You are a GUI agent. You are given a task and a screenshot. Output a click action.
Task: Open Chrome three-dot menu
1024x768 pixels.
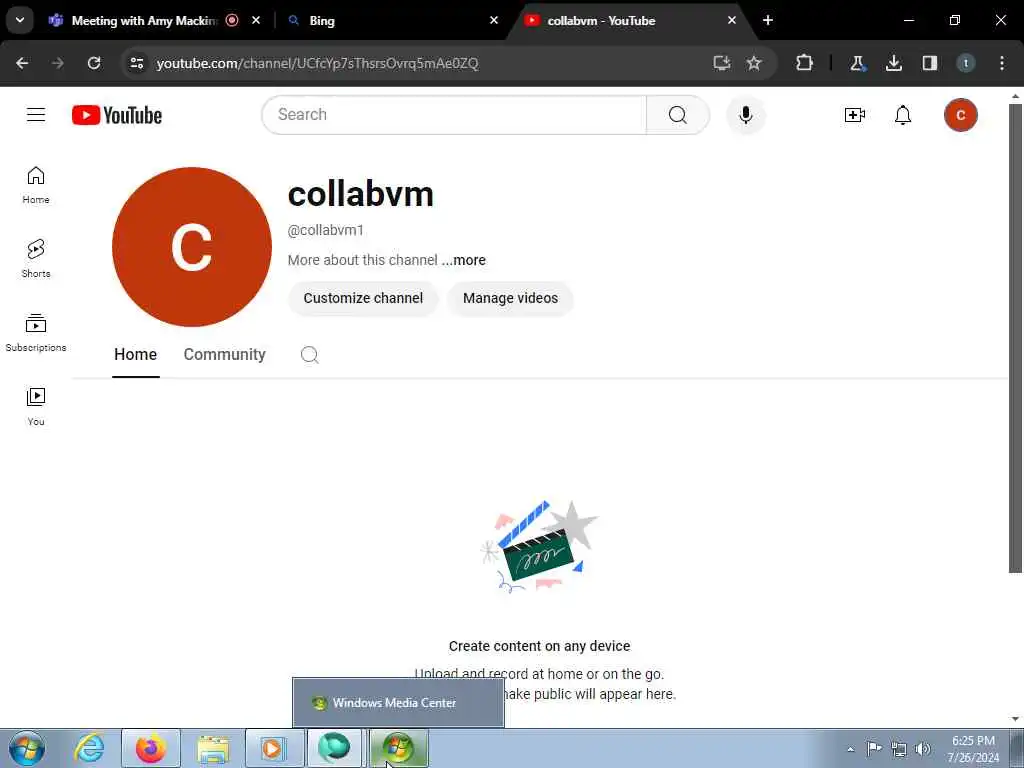click(x=1002, y=63)
